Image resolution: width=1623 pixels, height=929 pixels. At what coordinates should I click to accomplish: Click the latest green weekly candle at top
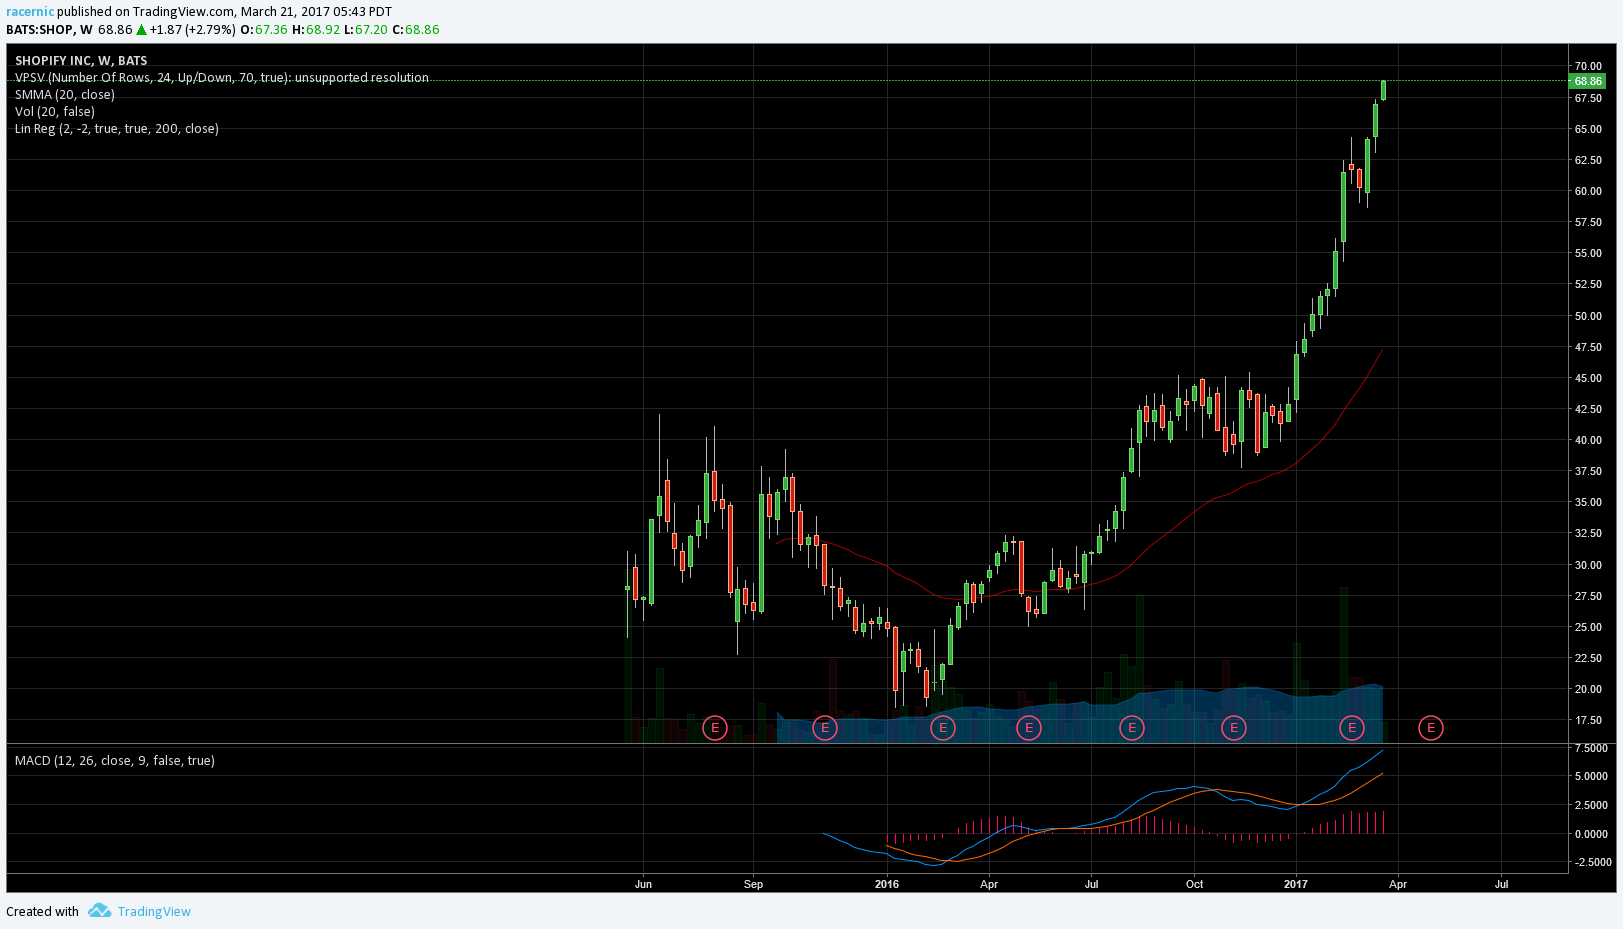point(1383,90)
